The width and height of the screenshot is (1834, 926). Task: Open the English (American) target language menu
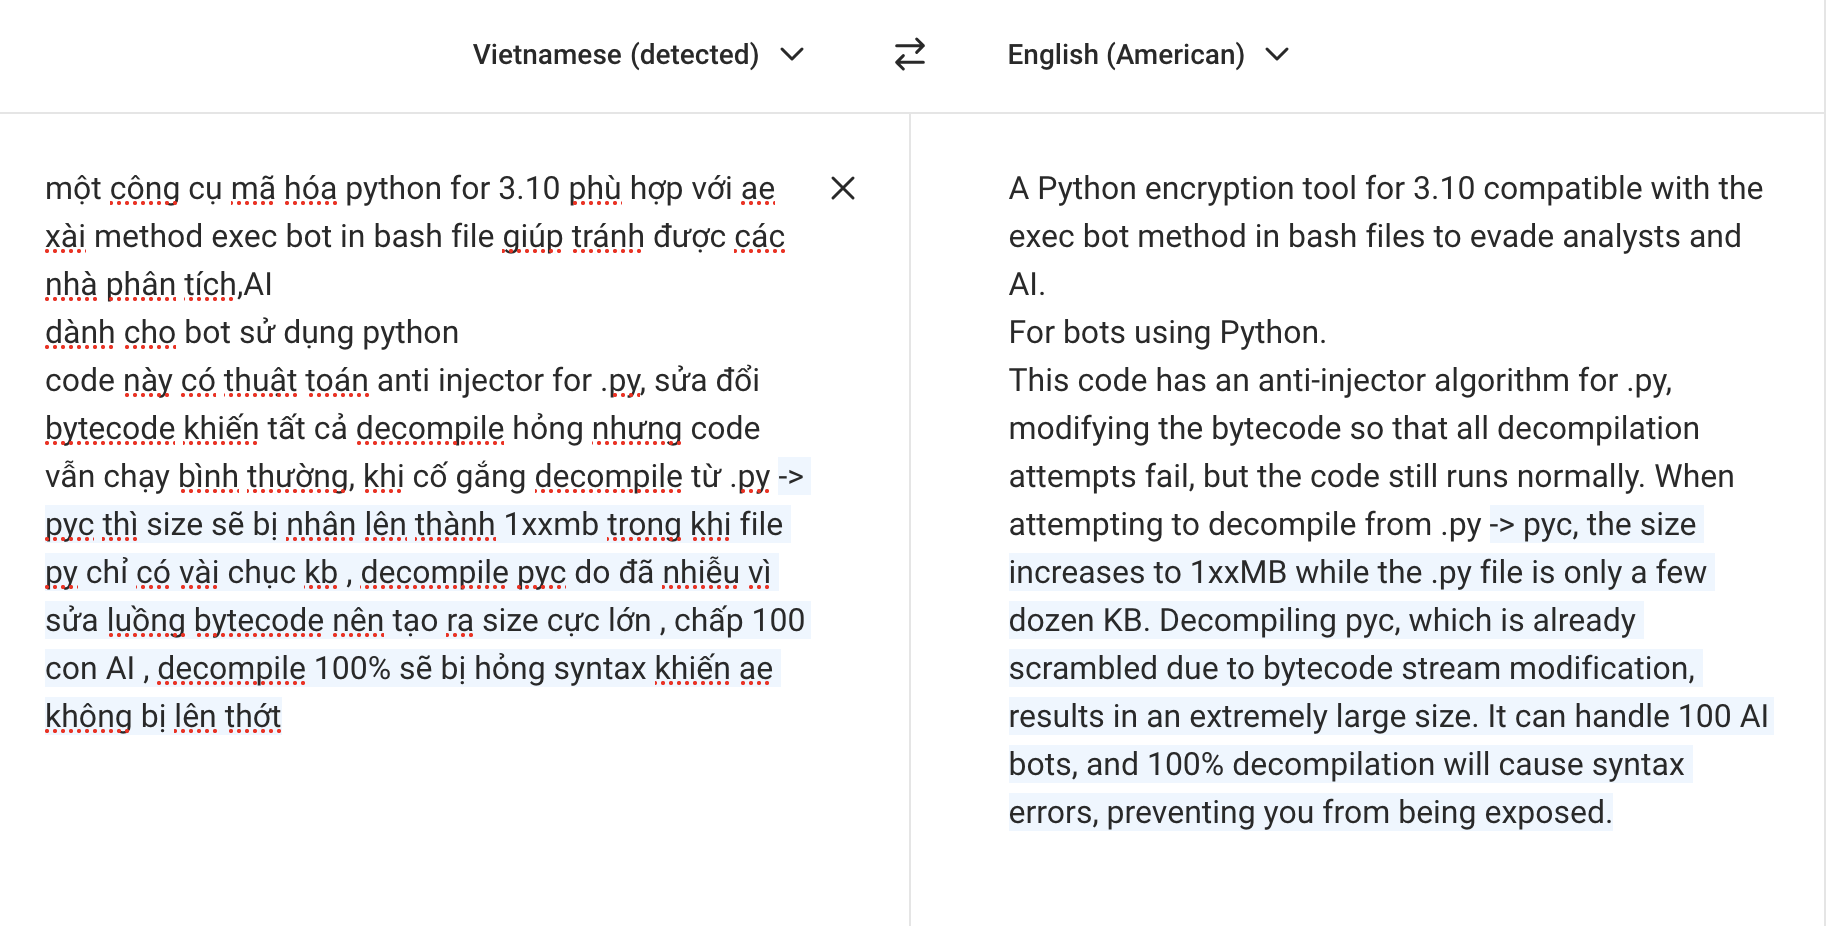pos(1125,54)
